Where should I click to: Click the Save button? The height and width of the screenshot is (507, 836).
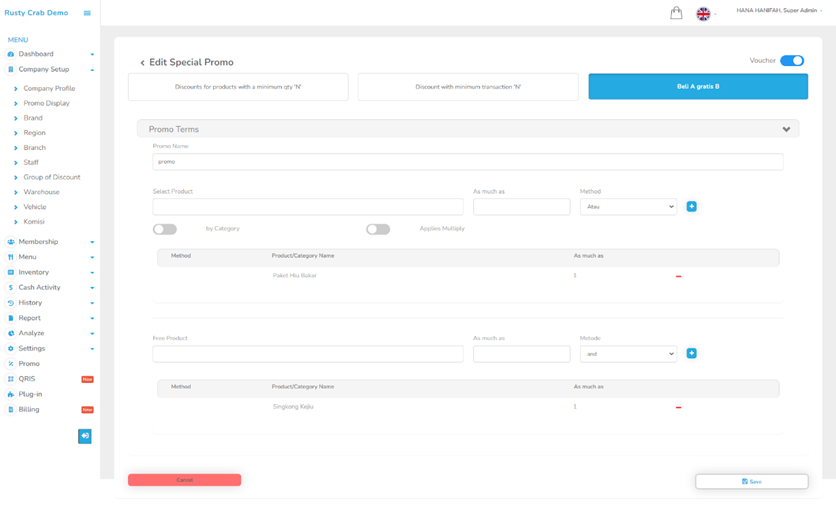[752, 481]
